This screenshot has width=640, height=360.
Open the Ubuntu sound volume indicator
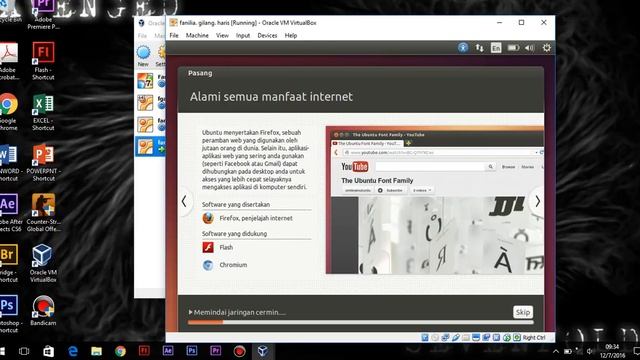point(530,48)
